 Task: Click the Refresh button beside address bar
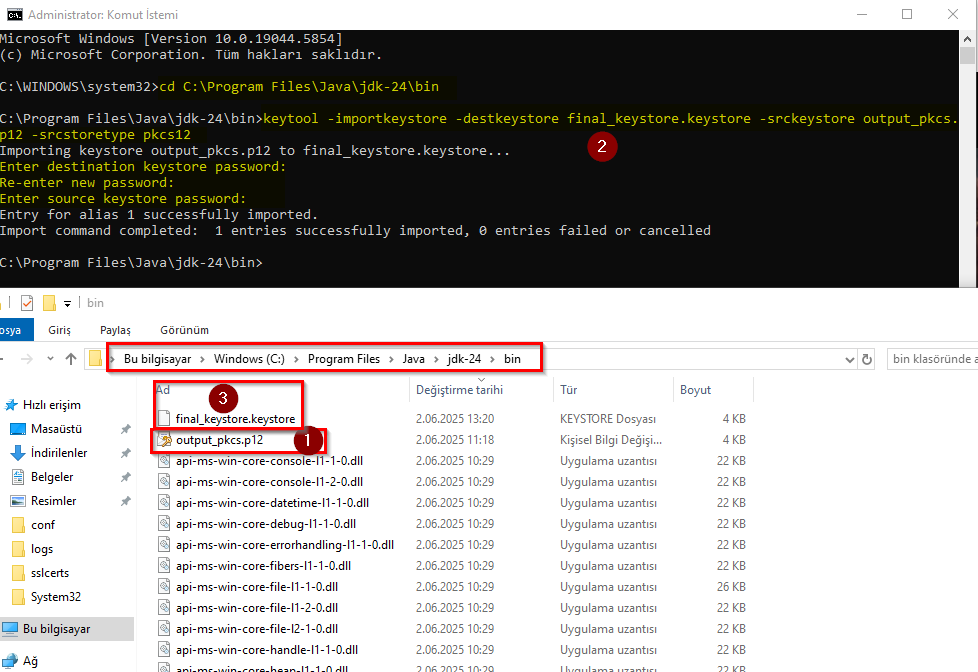[x=866, y=359]
